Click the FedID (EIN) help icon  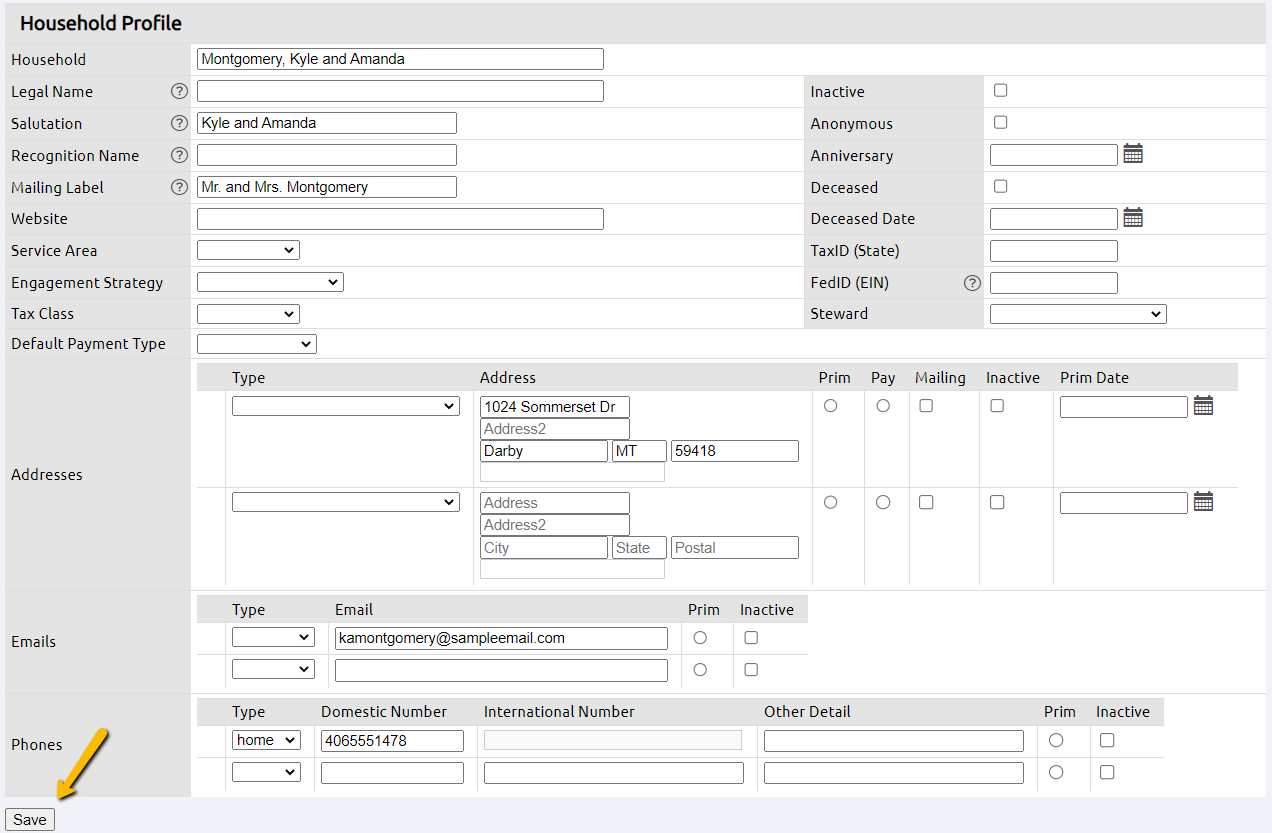[972, 283]
